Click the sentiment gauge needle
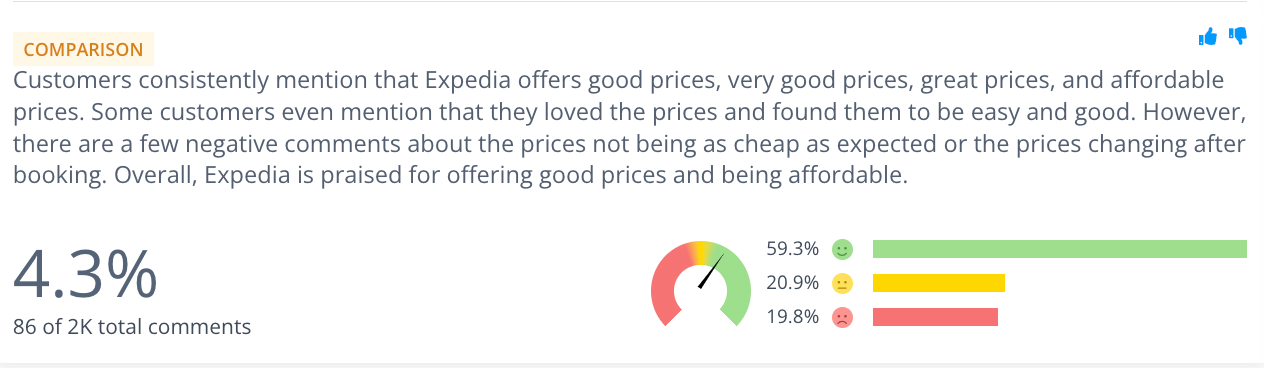 click(711, 270)
